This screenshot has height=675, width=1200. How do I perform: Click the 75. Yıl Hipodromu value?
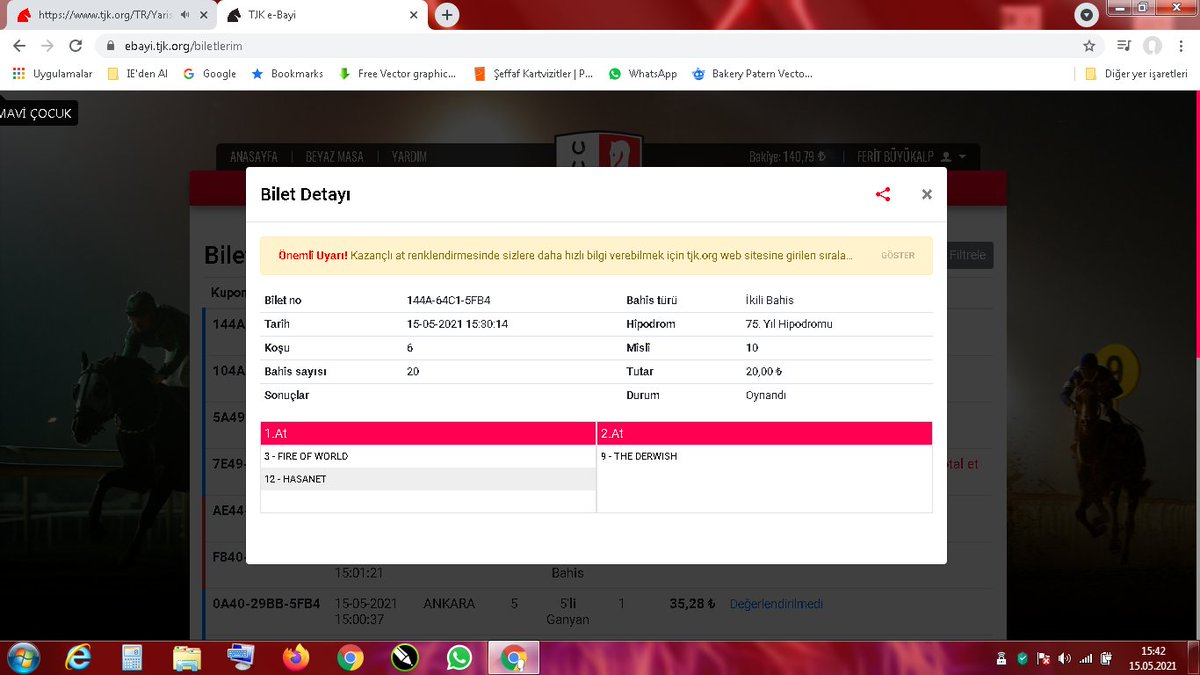(x=789, y=324)
